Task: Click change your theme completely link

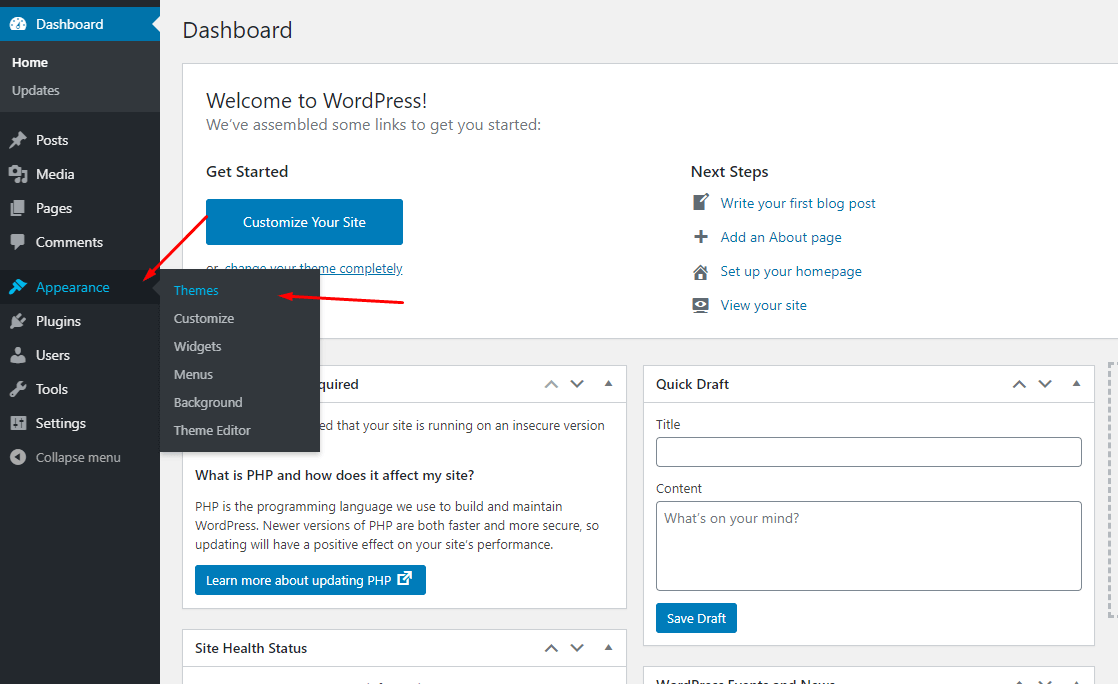Action: click(314, 268)
